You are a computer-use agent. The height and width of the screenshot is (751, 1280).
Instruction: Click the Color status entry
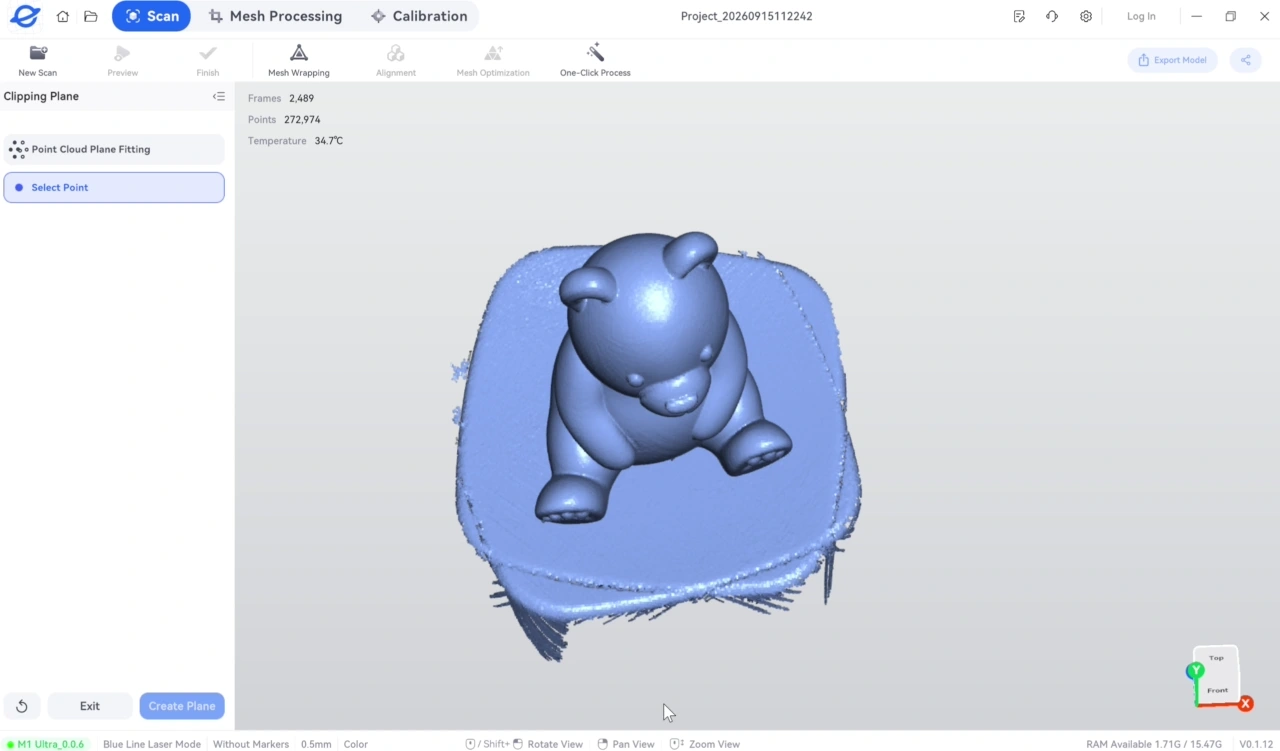click(x=356, y=744)
